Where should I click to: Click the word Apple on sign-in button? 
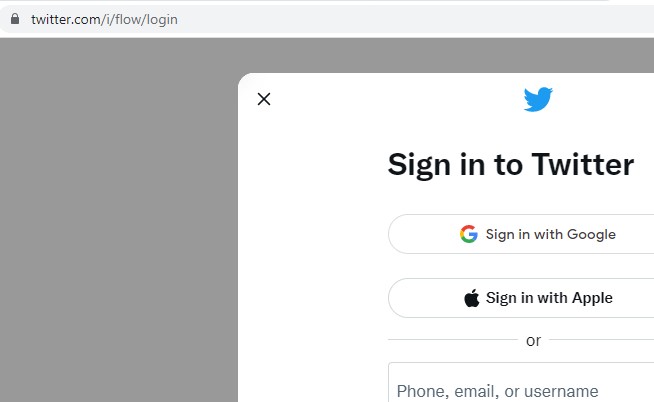(592, 298)
